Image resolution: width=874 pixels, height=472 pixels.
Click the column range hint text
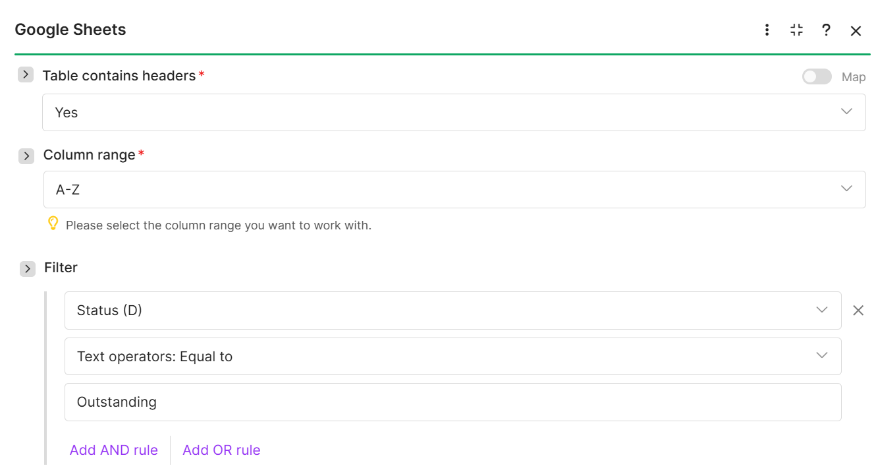coord(218,226)
